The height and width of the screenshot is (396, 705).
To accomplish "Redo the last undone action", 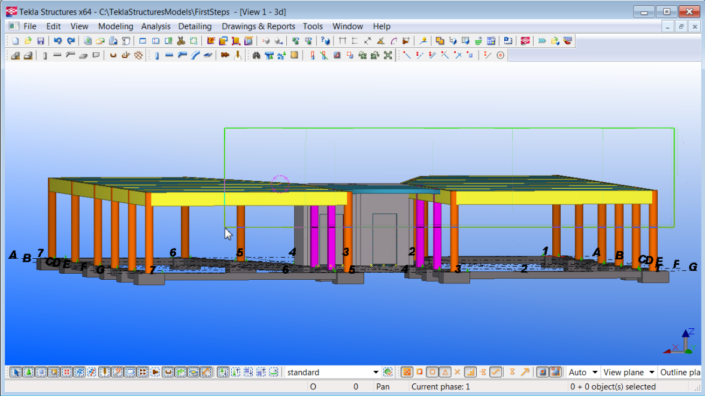I will 71,41.
